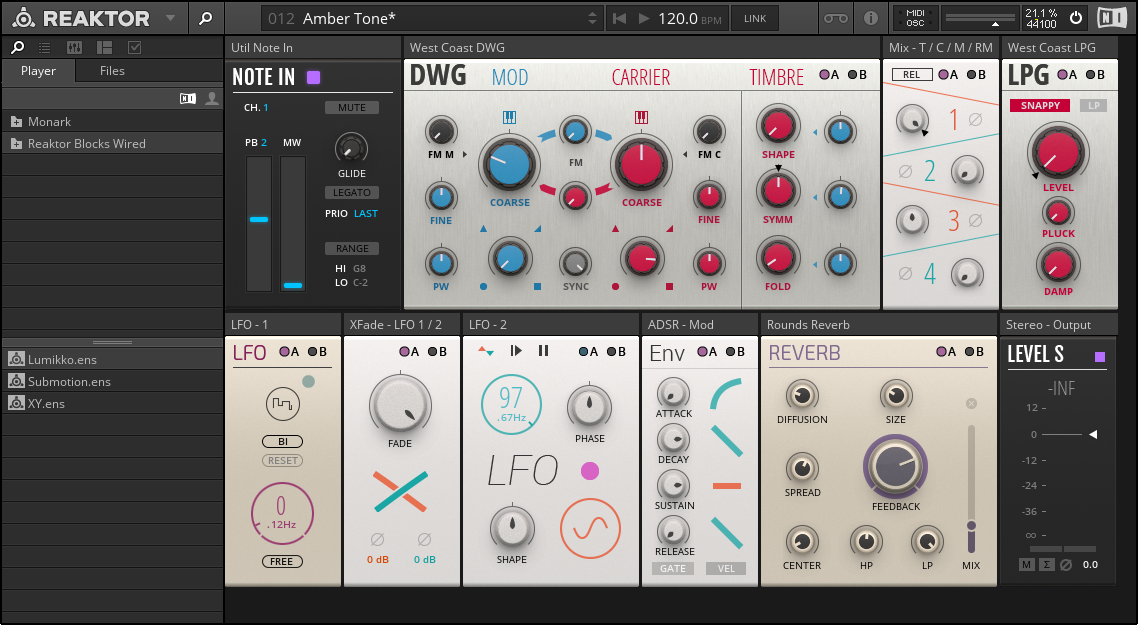Switch to the Player tab
The image size is (1138, 625).
[38, 70]
